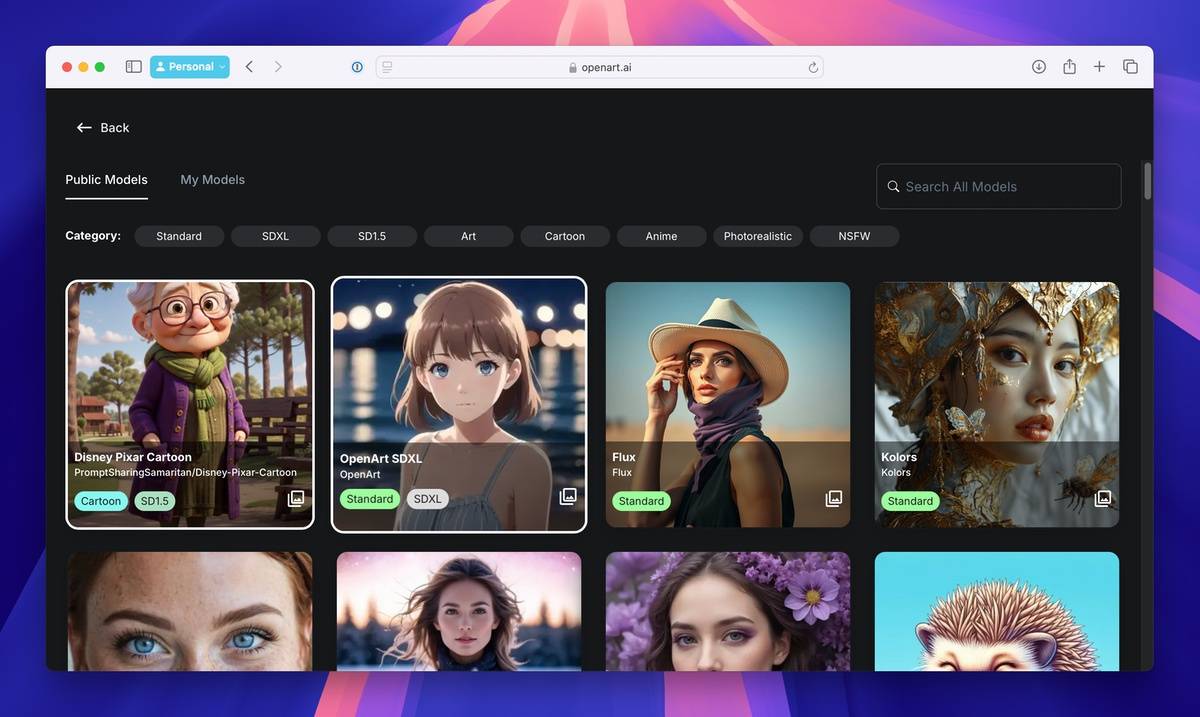Viewport: 1200px width, 717px height.
Task: Click Standard tag on Flux card
Action: click(641, 501)
